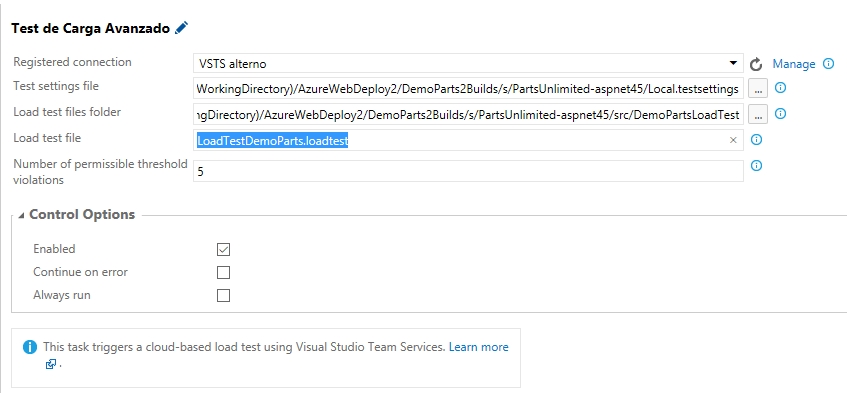The width and height of the screenshot is (847, 393).
Task: Follow the Learn more link
Action: (479, 347)
